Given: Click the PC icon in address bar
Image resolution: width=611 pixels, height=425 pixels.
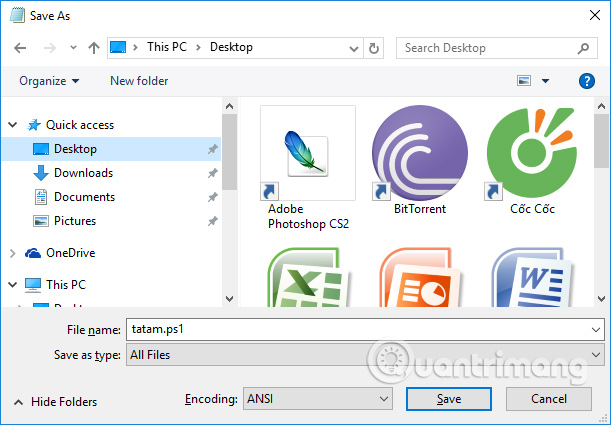Looking at the screenshot, I should coord(118,47).
